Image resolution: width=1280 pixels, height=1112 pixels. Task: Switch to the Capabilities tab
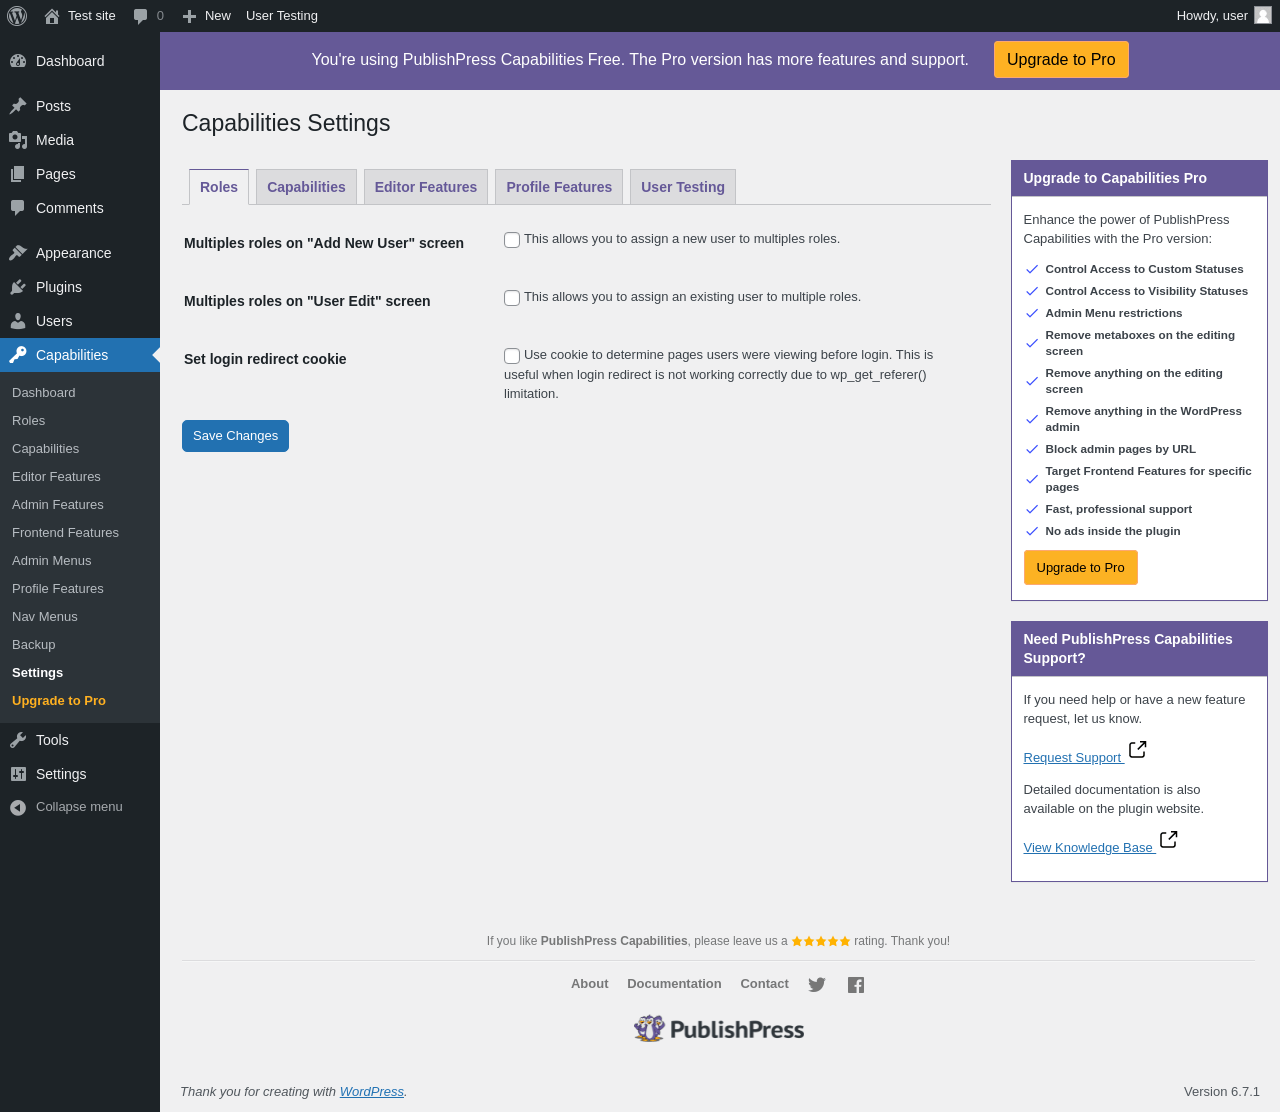coord(306,187)
